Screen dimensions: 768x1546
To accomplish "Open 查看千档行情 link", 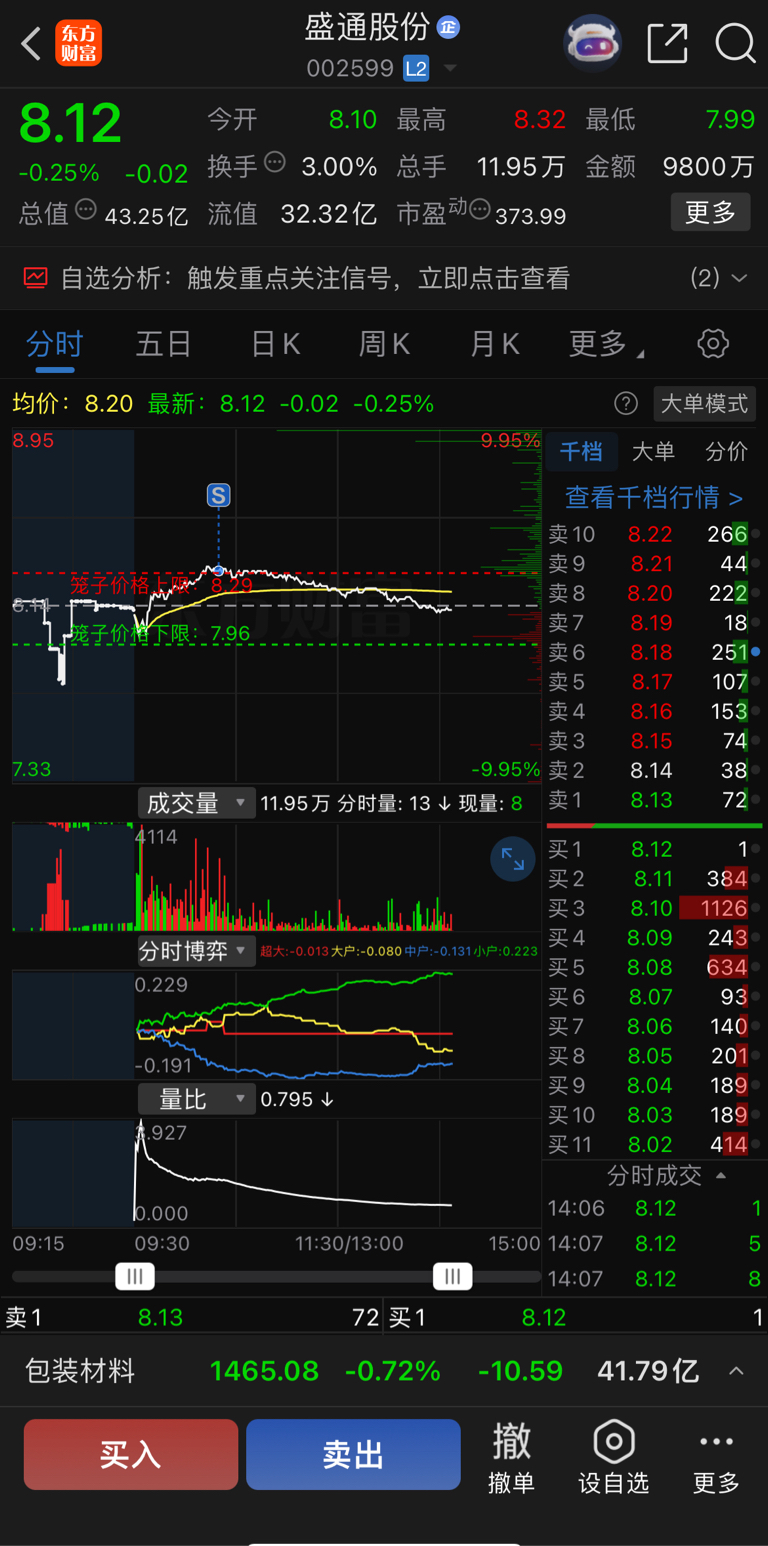I will pyautogui.click(x=654, y=497).
